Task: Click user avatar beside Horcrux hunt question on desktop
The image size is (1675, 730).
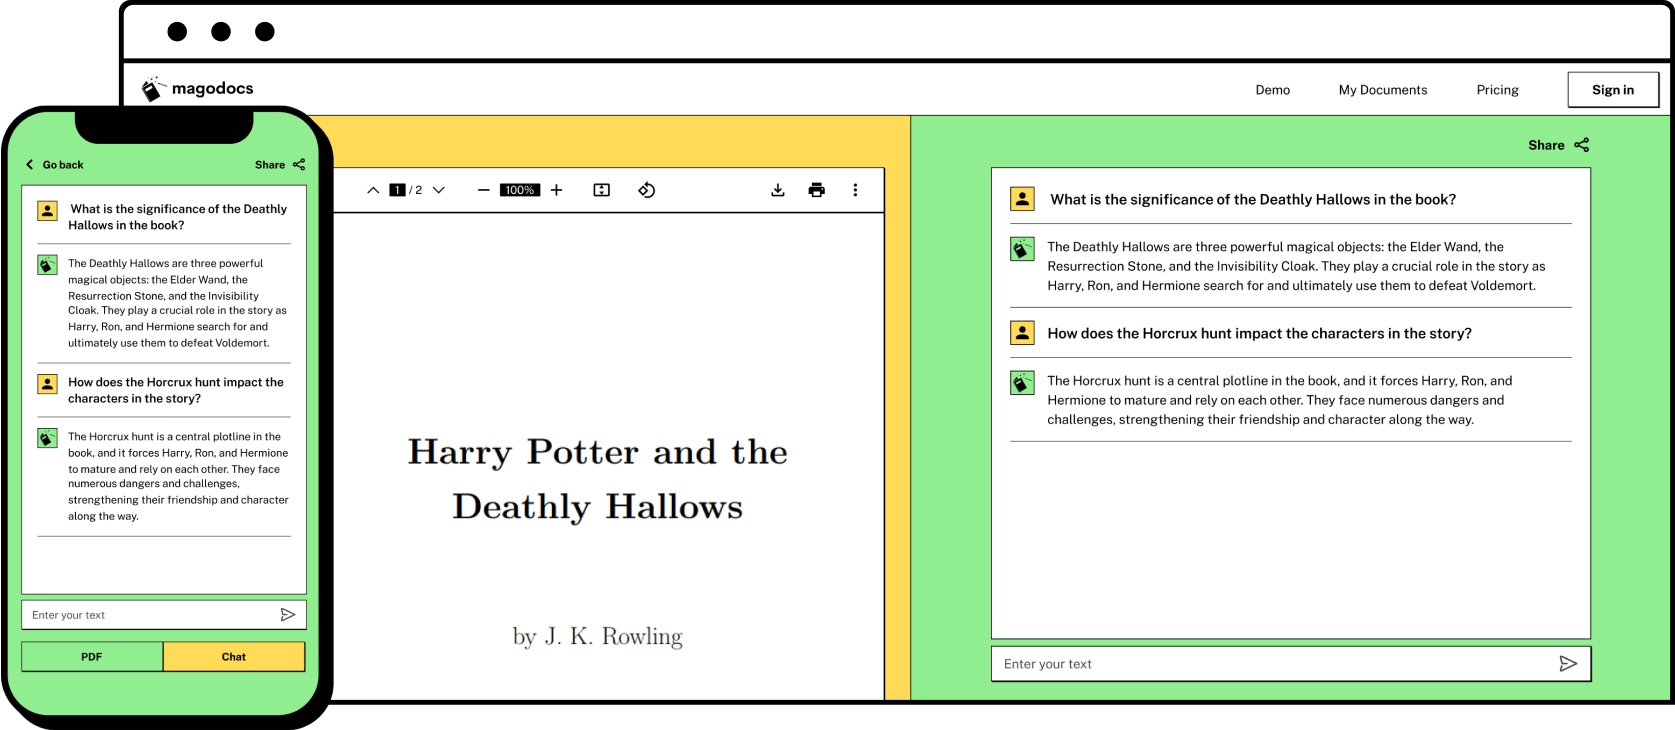Action: [x=1022, y=333]
